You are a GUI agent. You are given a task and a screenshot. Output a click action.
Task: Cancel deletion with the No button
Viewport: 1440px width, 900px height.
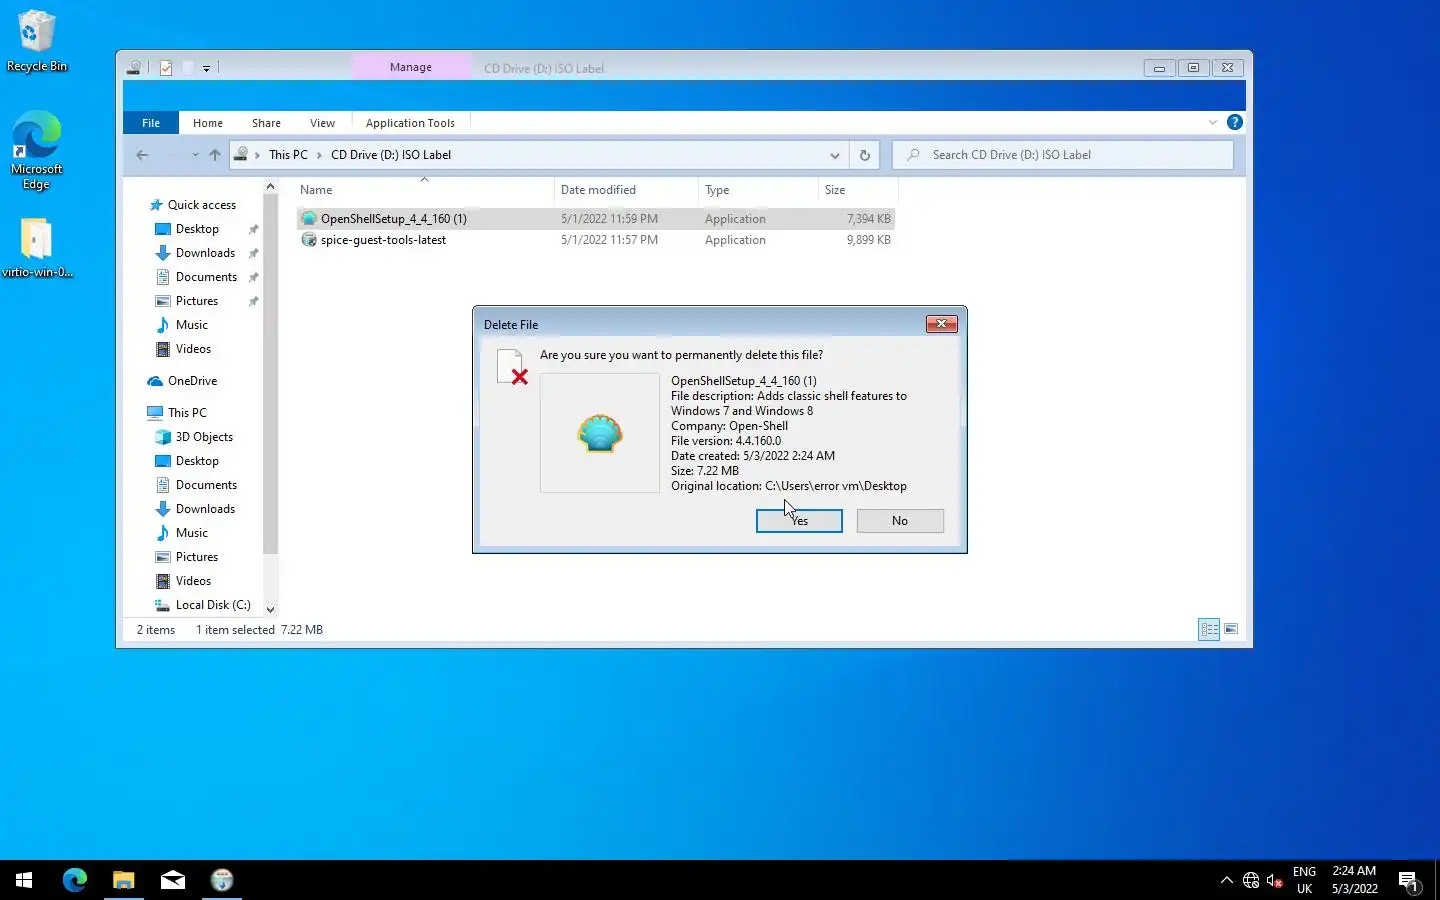(900, 521)
